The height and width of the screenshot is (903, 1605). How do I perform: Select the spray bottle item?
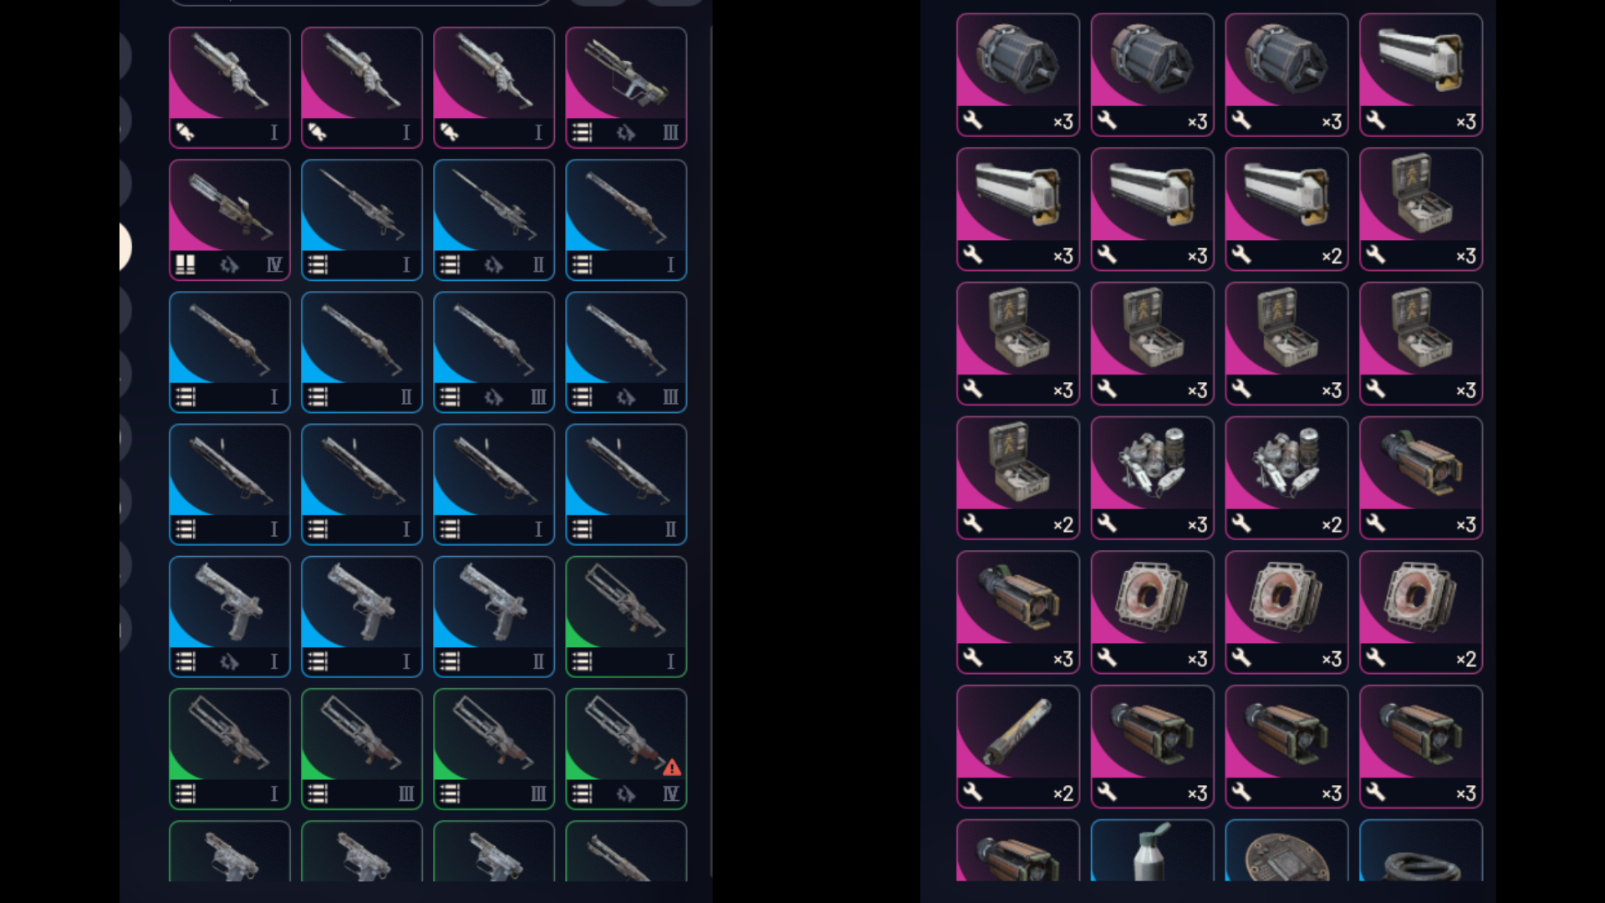coord(1152,850)
